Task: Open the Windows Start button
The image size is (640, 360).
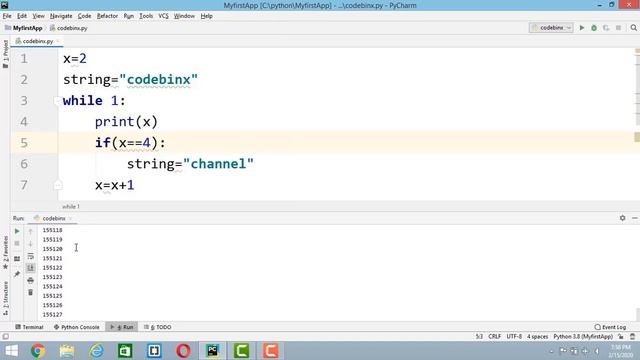Action: [11, 351]
